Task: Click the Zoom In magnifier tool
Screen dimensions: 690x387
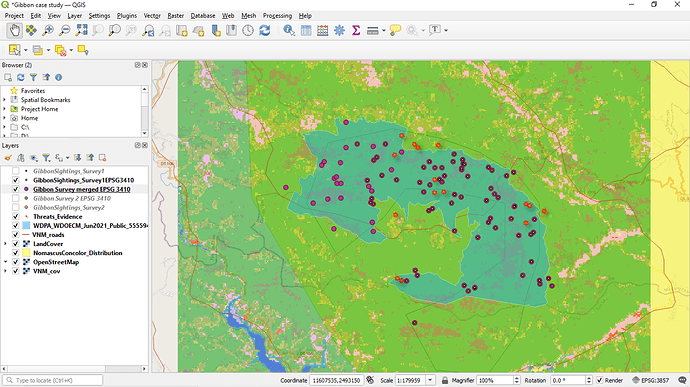Action: click(x=48, y=30)
